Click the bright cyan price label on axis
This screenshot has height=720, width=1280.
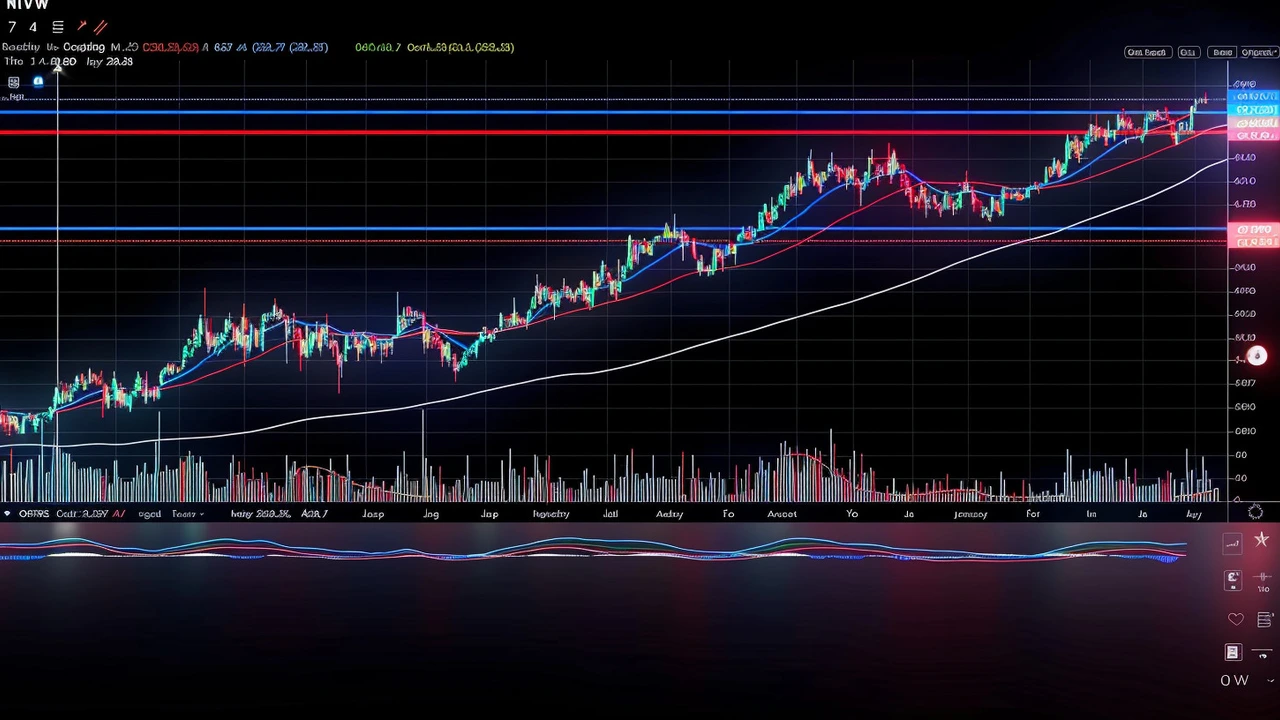(x=1255, y=110)
